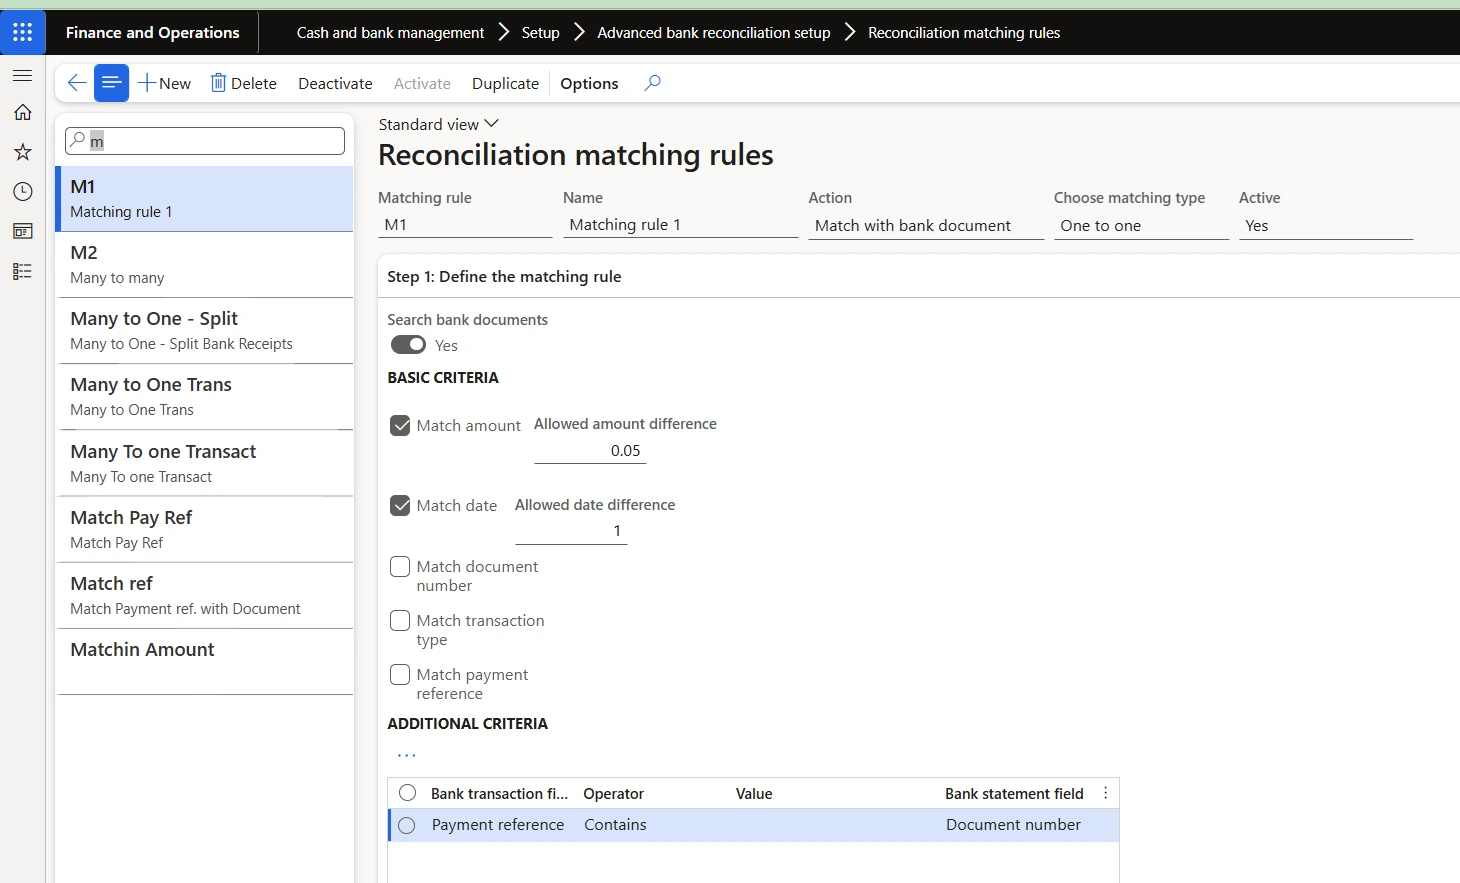Screen dimensions: 1460x883
Task: Sort by Value column header
Action: 754,793
